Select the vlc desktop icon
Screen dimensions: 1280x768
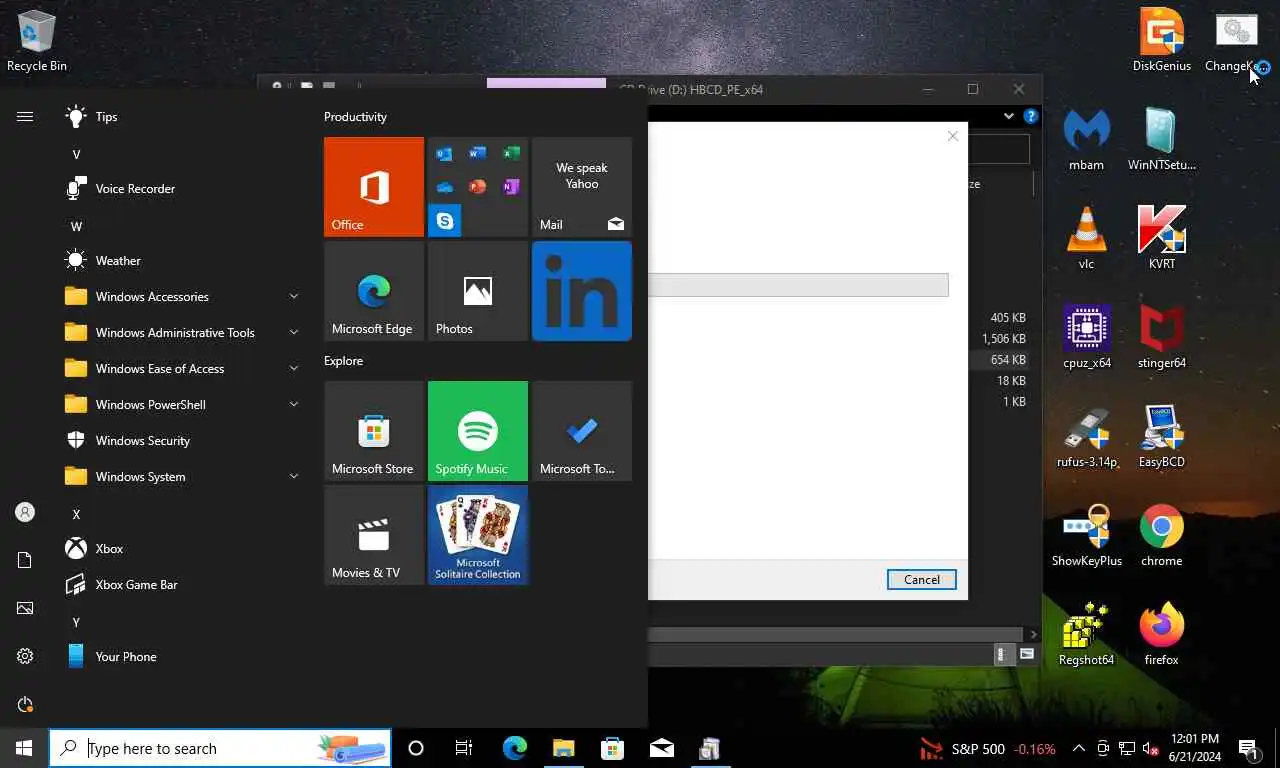tap(1086, 238)
